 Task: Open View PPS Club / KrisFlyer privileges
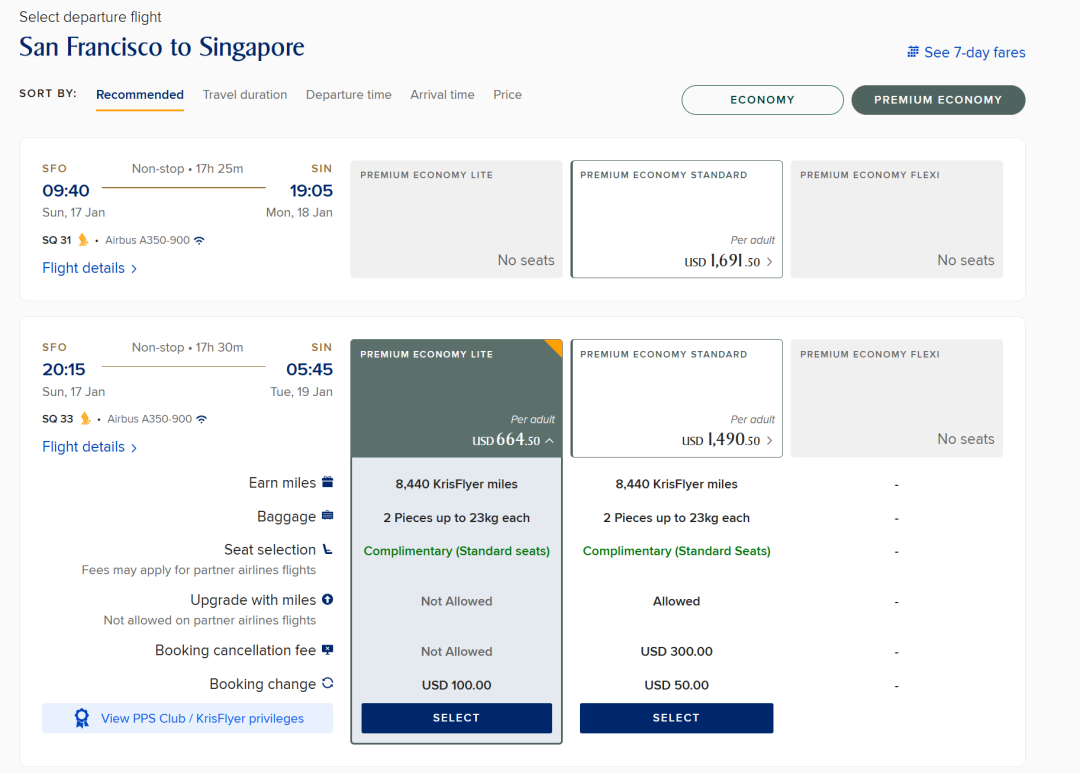(x=187, y=719)
